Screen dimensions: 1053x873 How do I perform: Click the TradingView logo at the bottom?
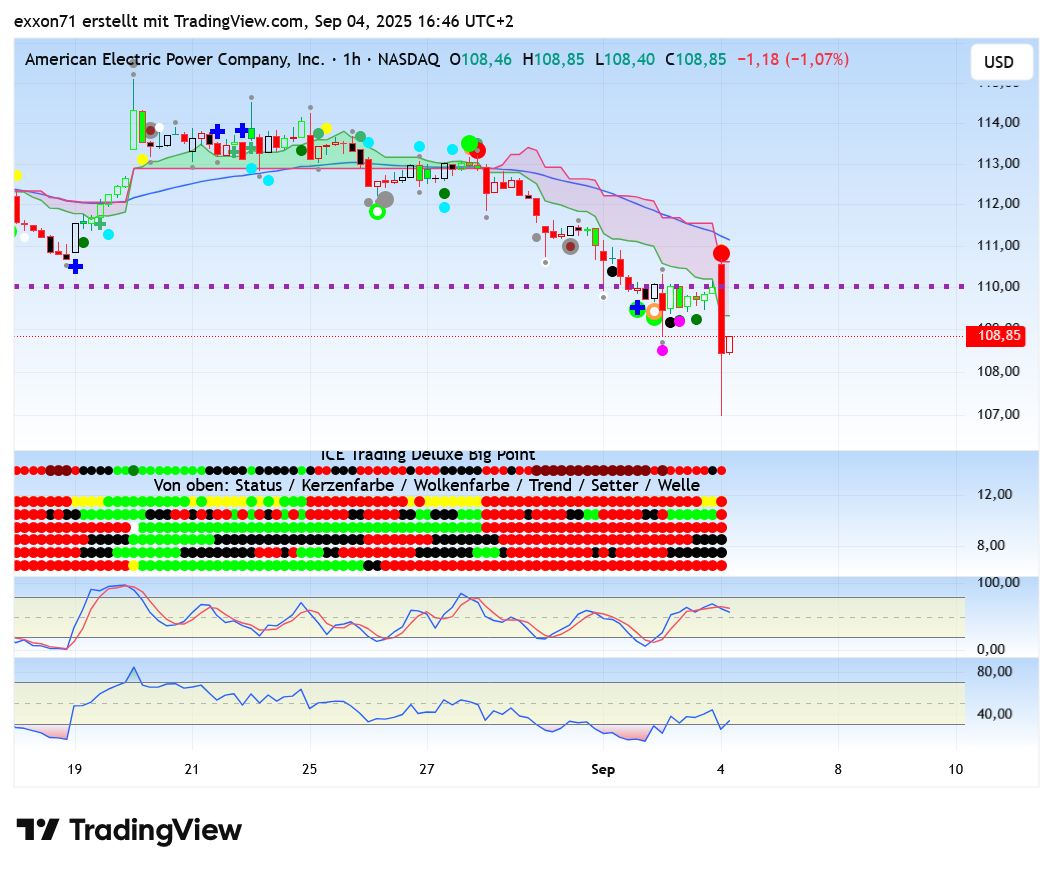(129, 830)
